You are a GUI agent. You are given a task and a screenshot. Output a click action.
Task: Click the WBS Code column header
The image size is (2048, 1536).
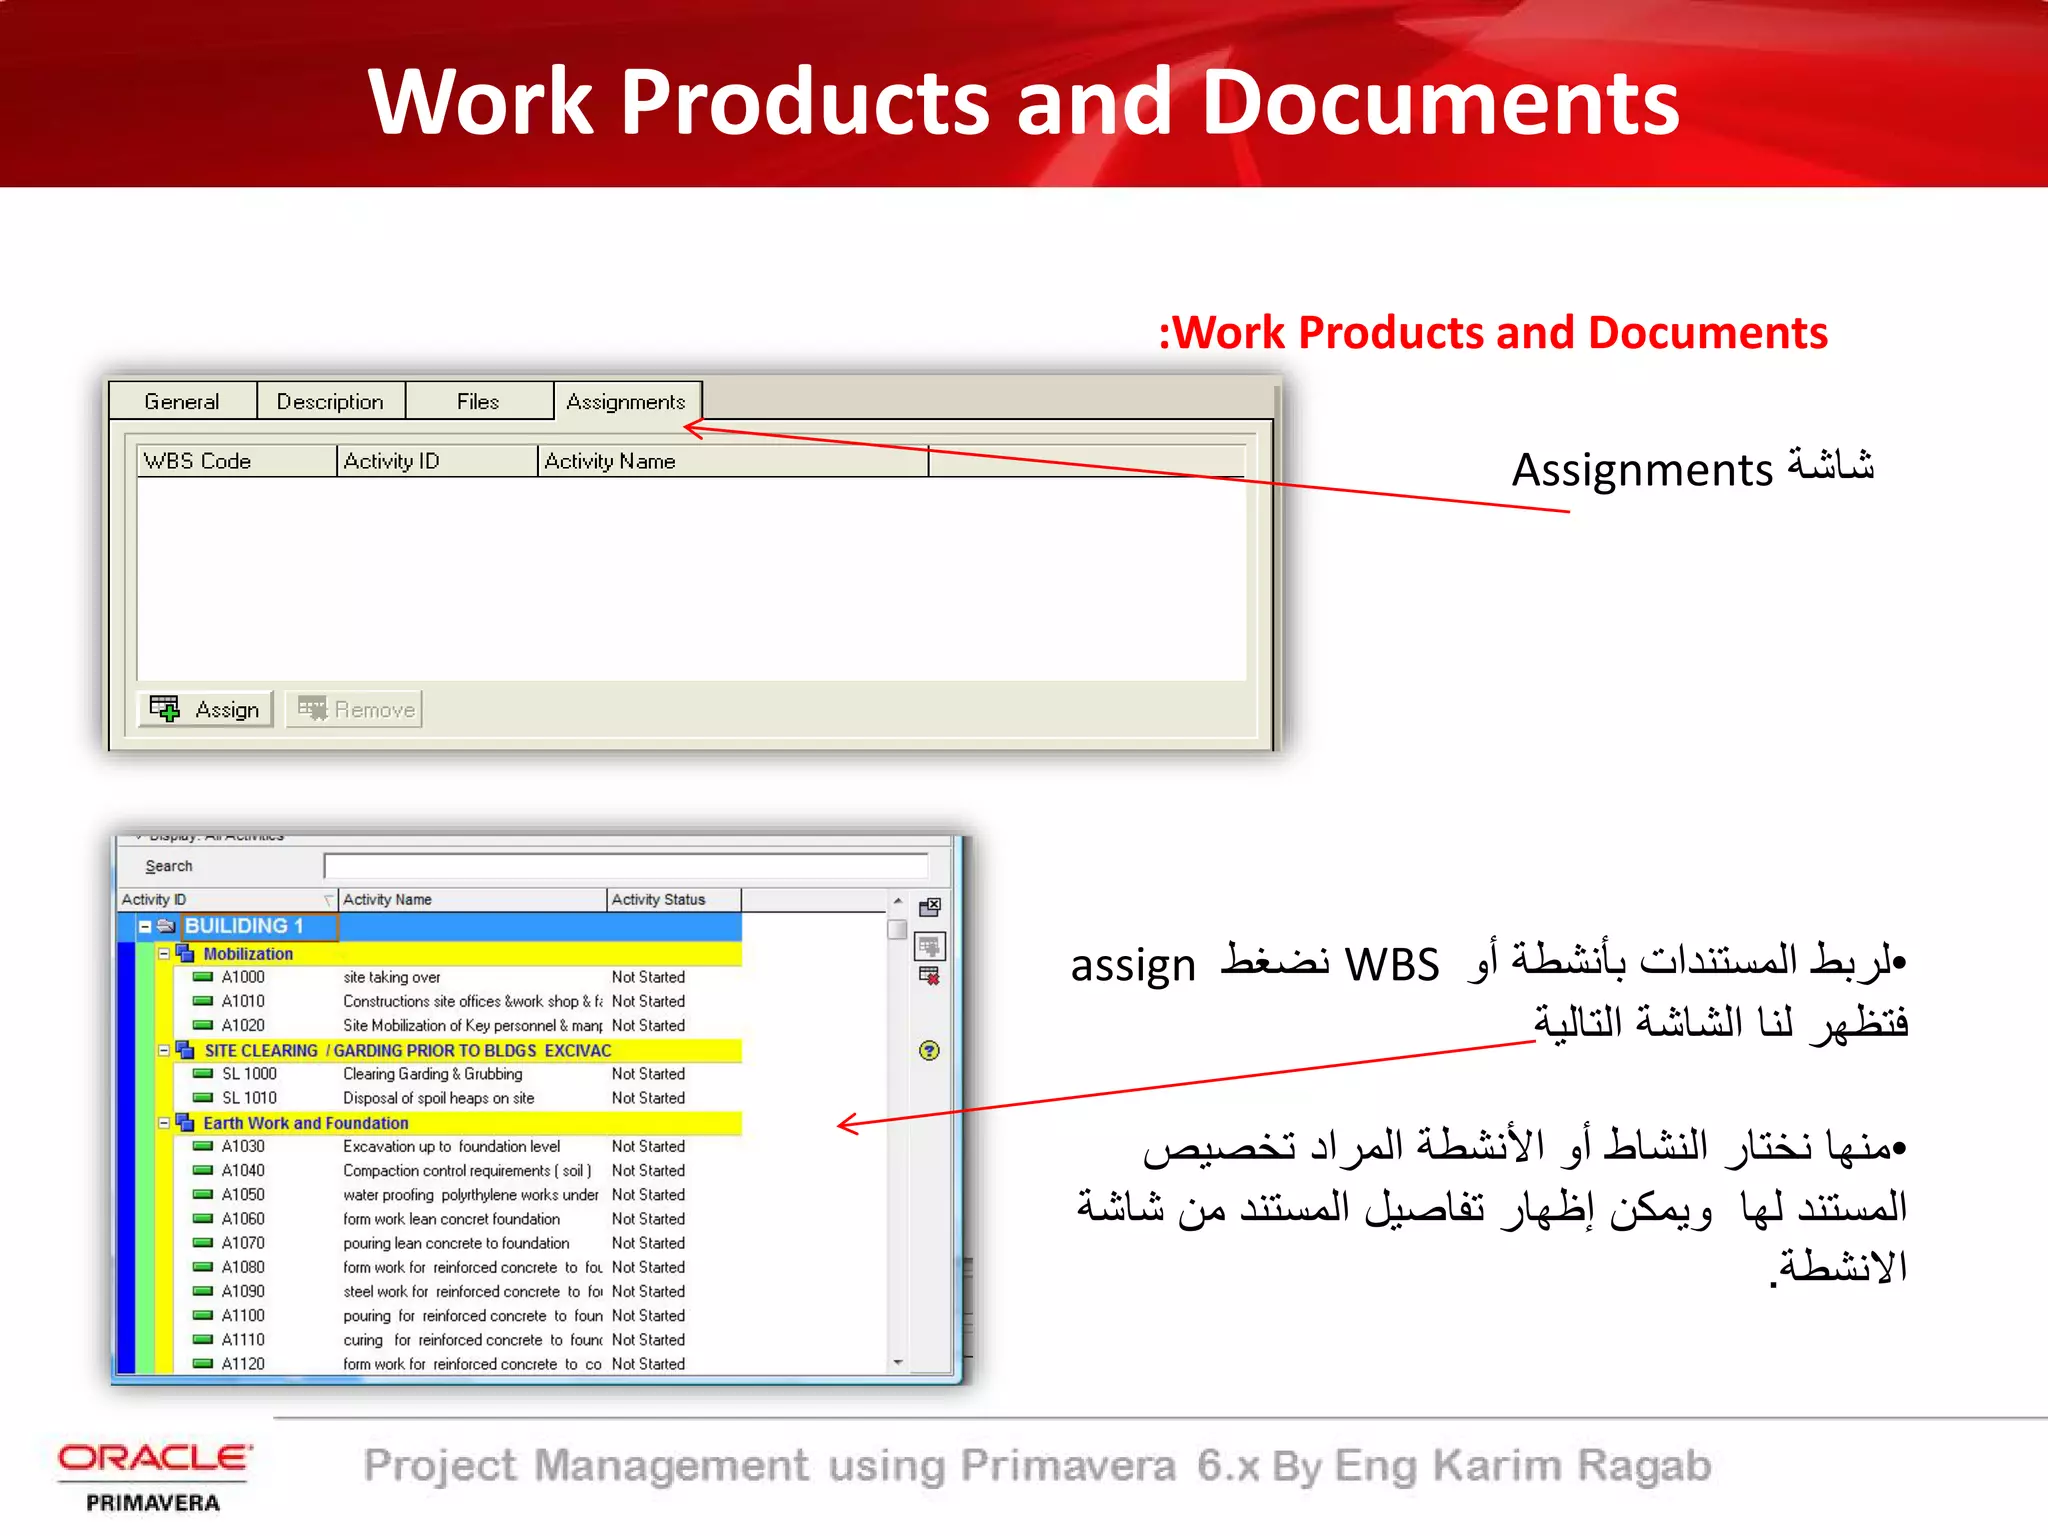pos(237,461)
